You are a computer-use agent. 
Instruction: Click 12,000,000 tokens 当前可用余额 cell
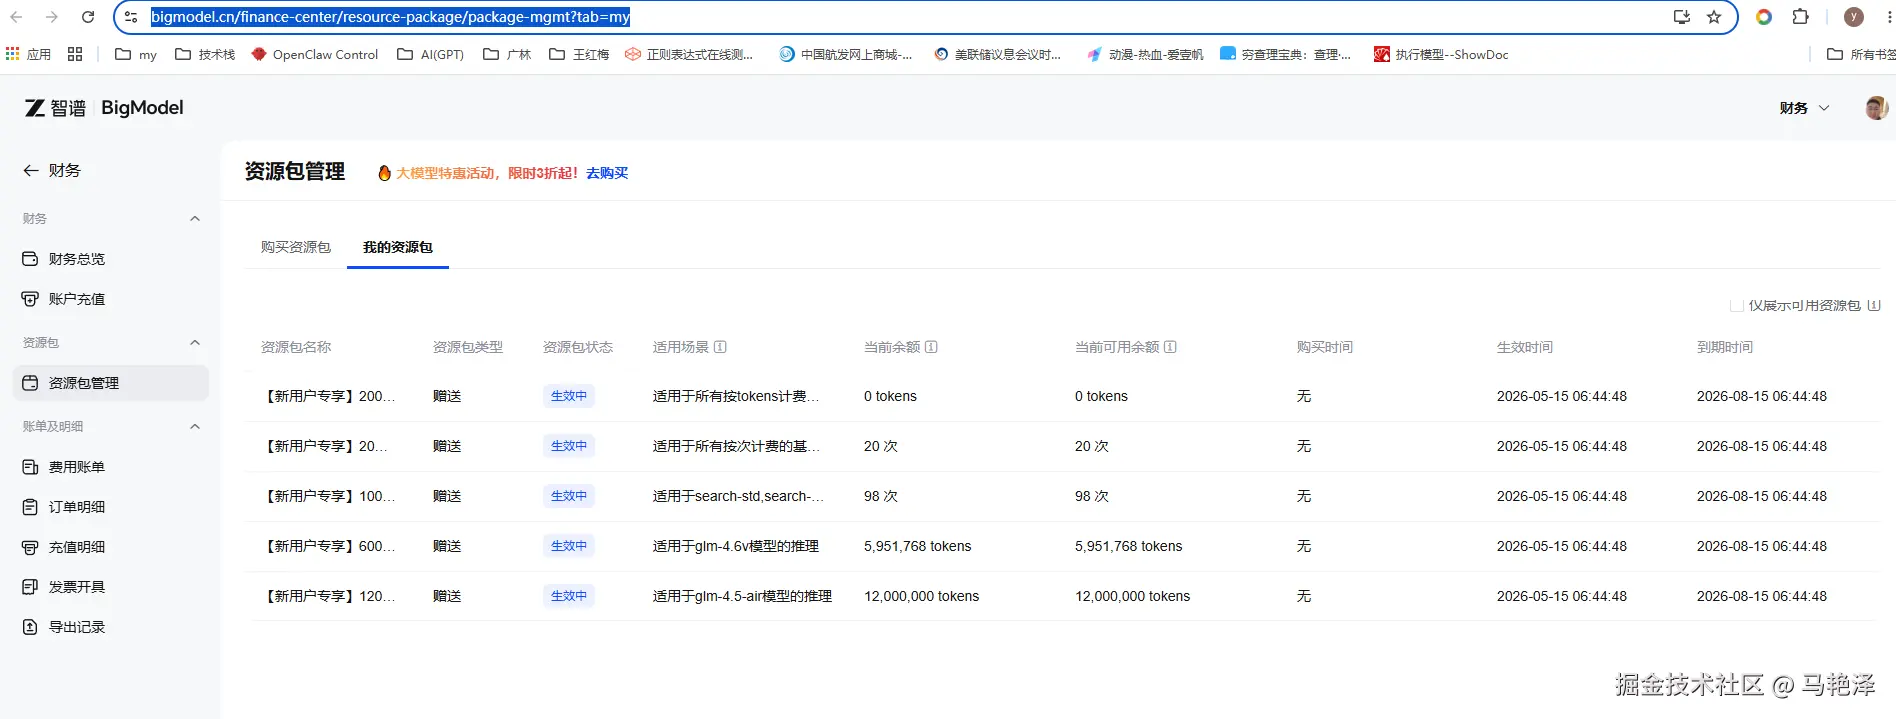pos(1132,596)
